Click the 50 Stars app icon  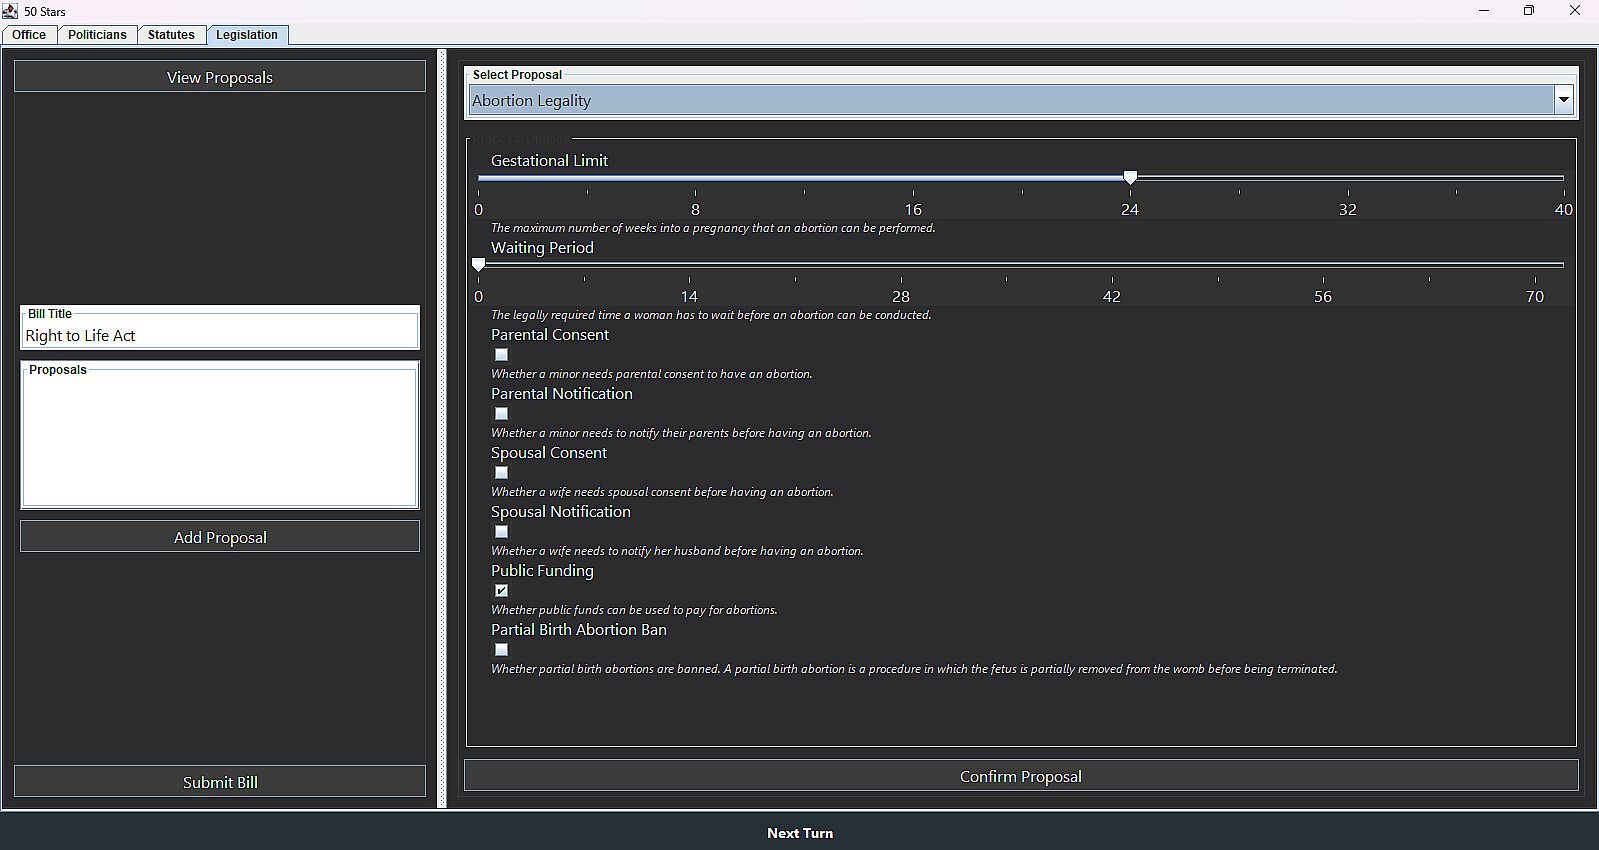[x=10, y=11]
